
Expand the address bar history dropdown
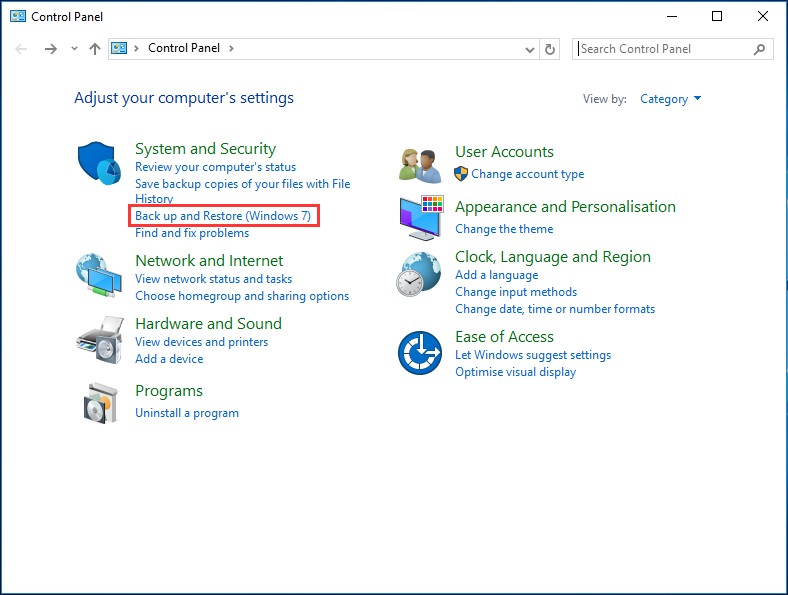point(529,50)
